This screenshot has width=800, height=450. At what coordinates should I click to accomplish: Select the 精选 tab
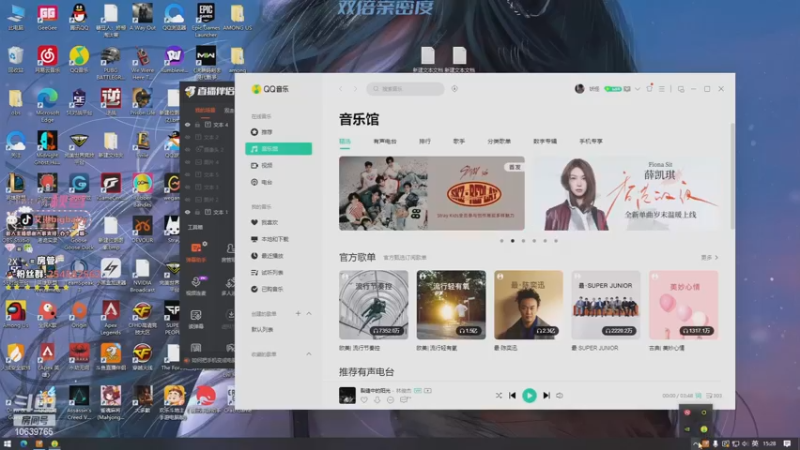pos(345,141)
